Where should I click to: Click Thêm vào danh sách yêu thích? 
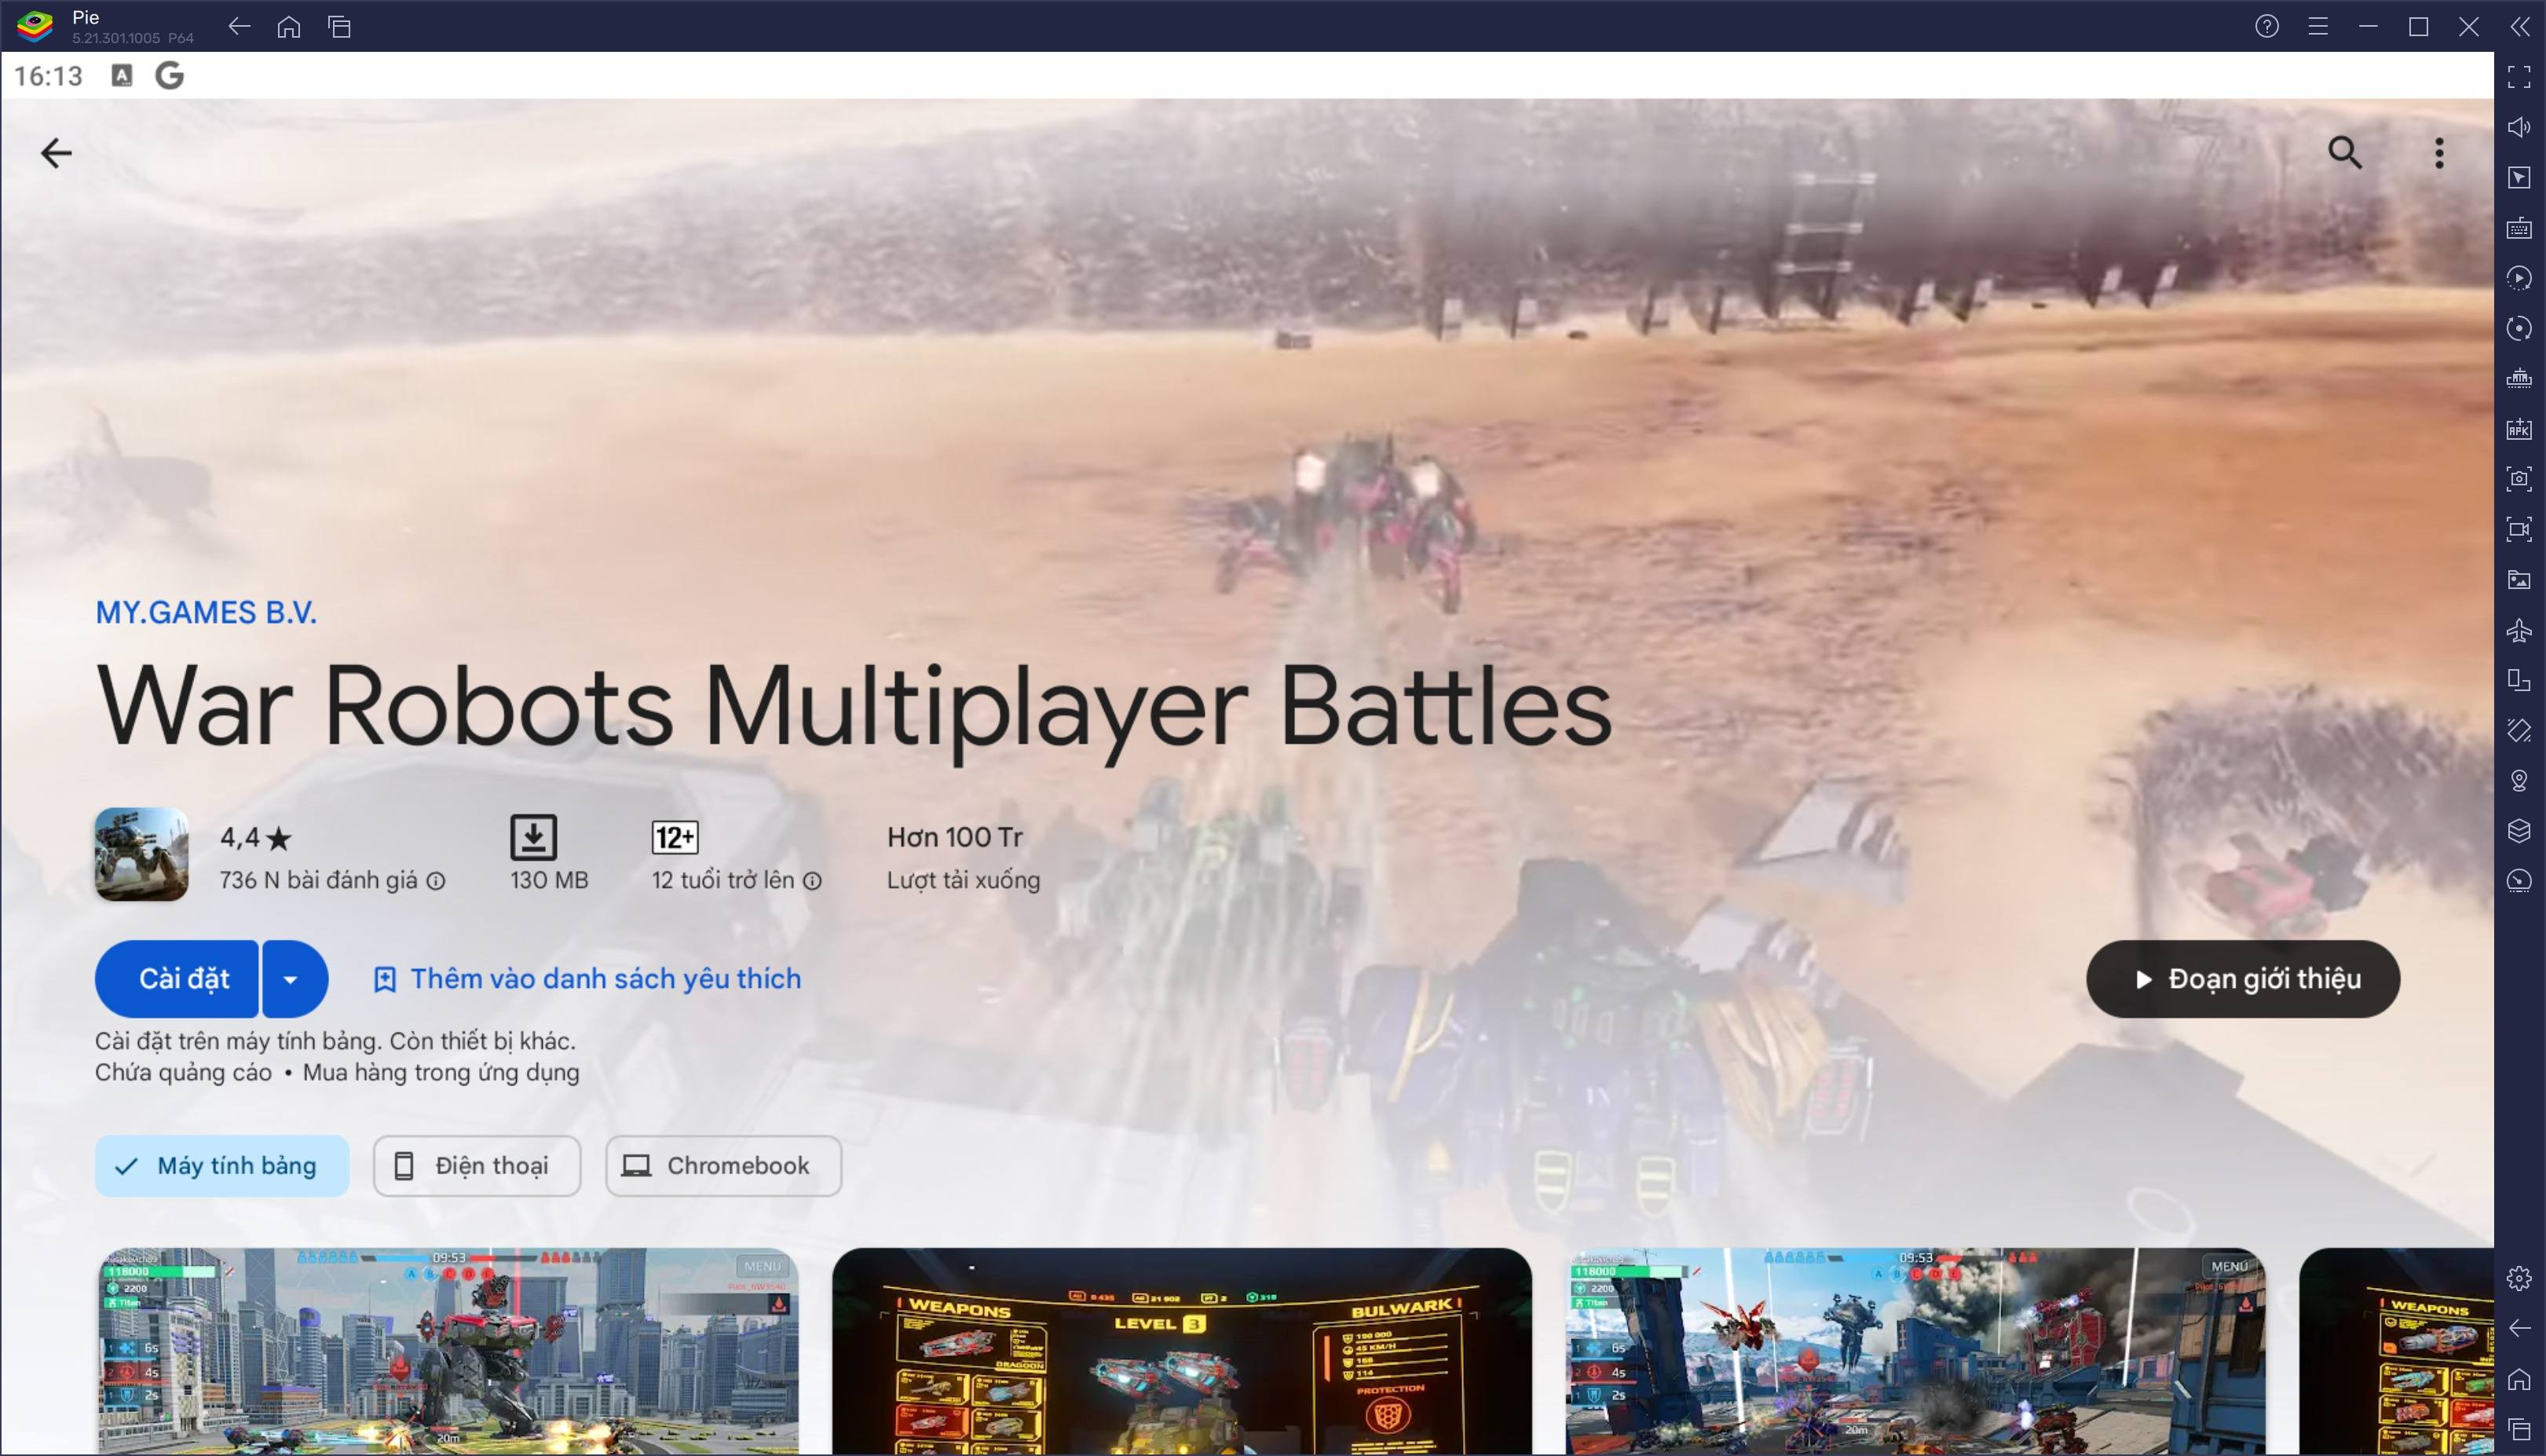[587, 978]
